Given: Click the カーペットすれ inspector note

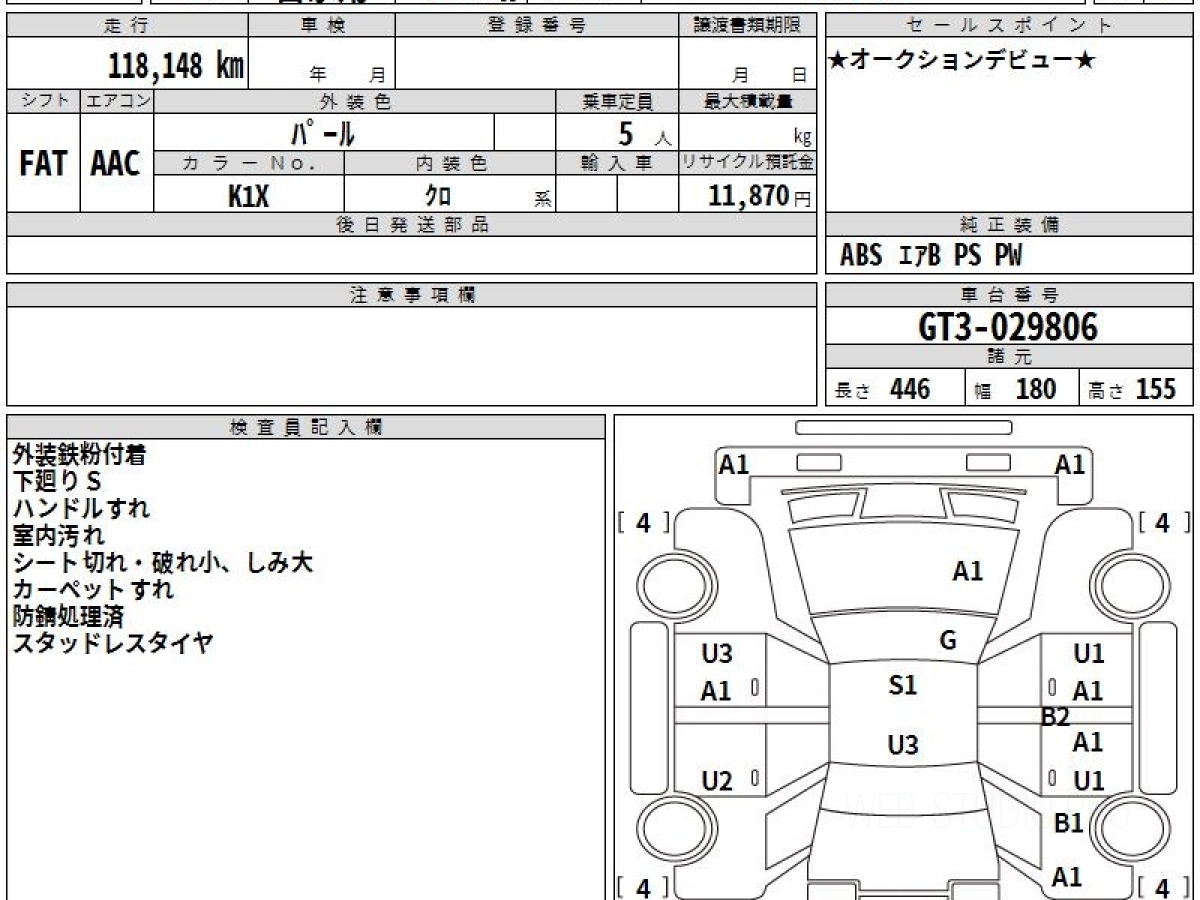Looking at the screenshot, I should 93,590.
